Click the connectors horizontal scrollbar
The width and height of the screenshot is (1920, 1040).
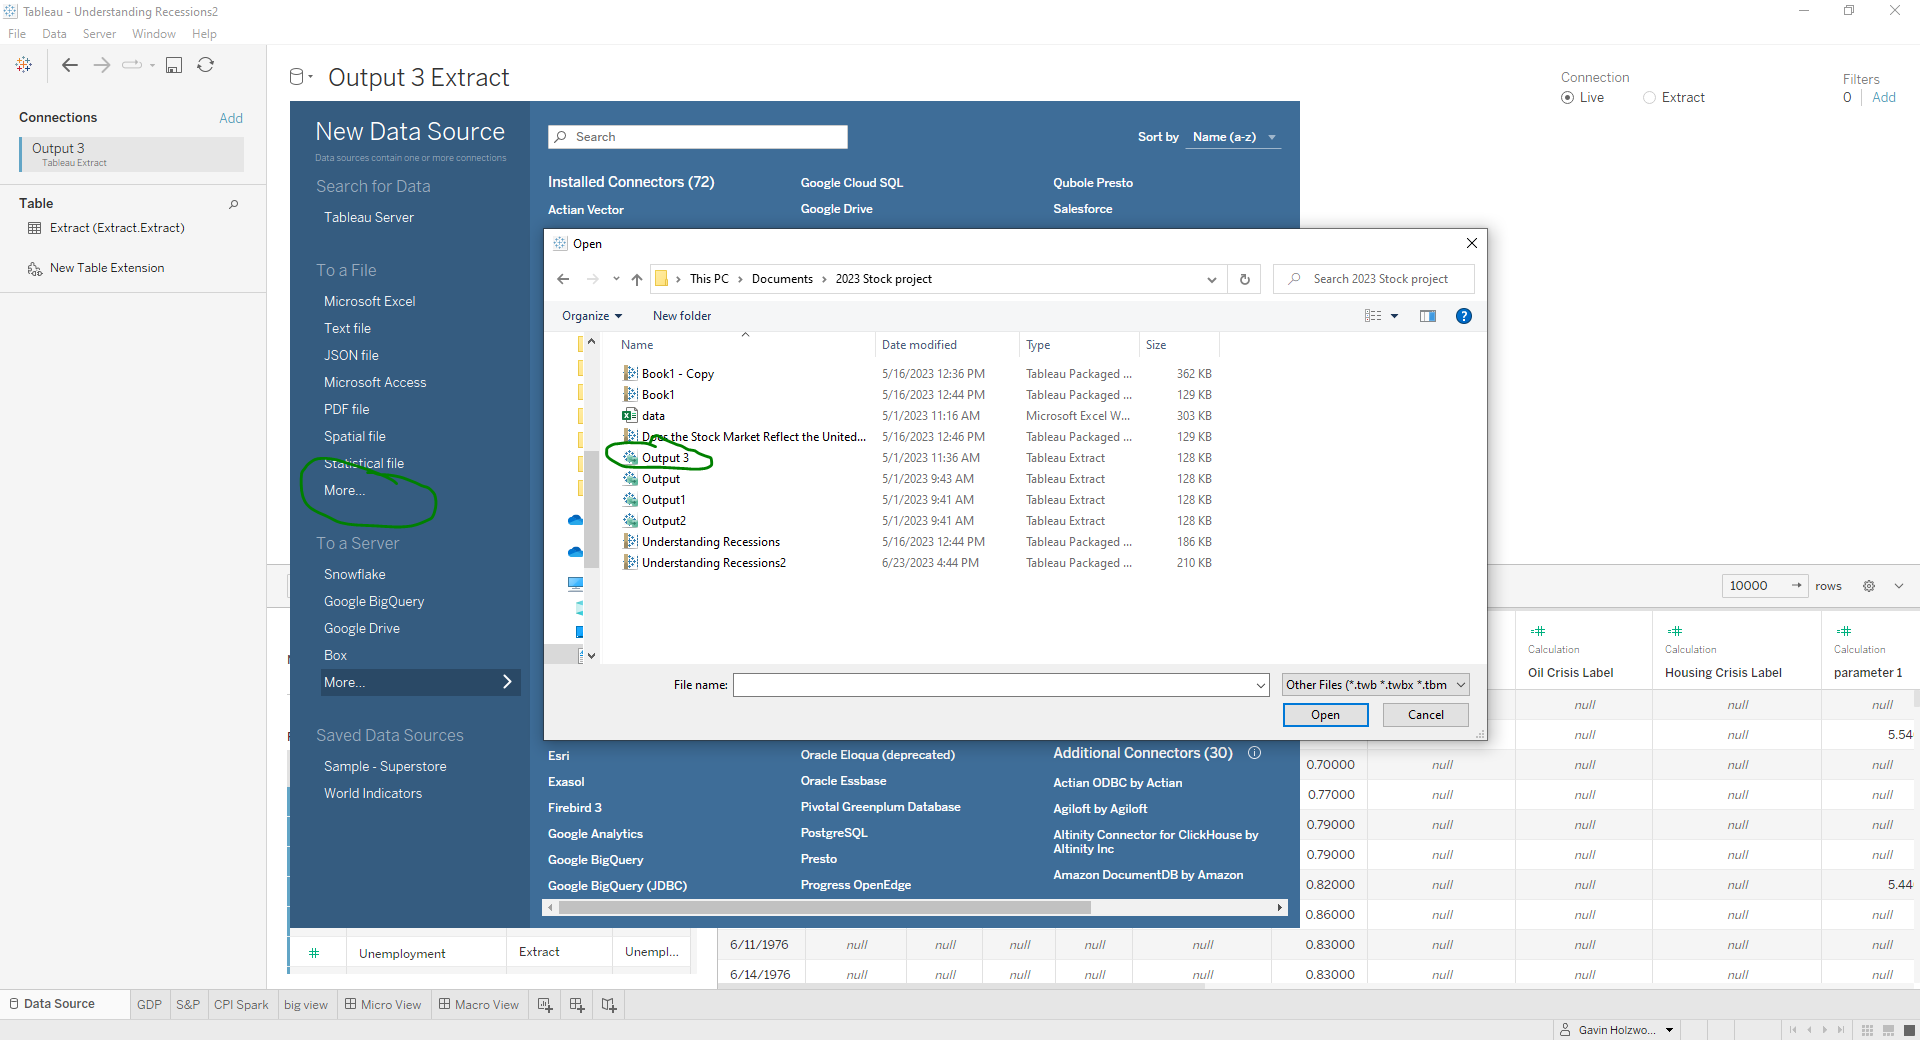click(x=824, y=908)
